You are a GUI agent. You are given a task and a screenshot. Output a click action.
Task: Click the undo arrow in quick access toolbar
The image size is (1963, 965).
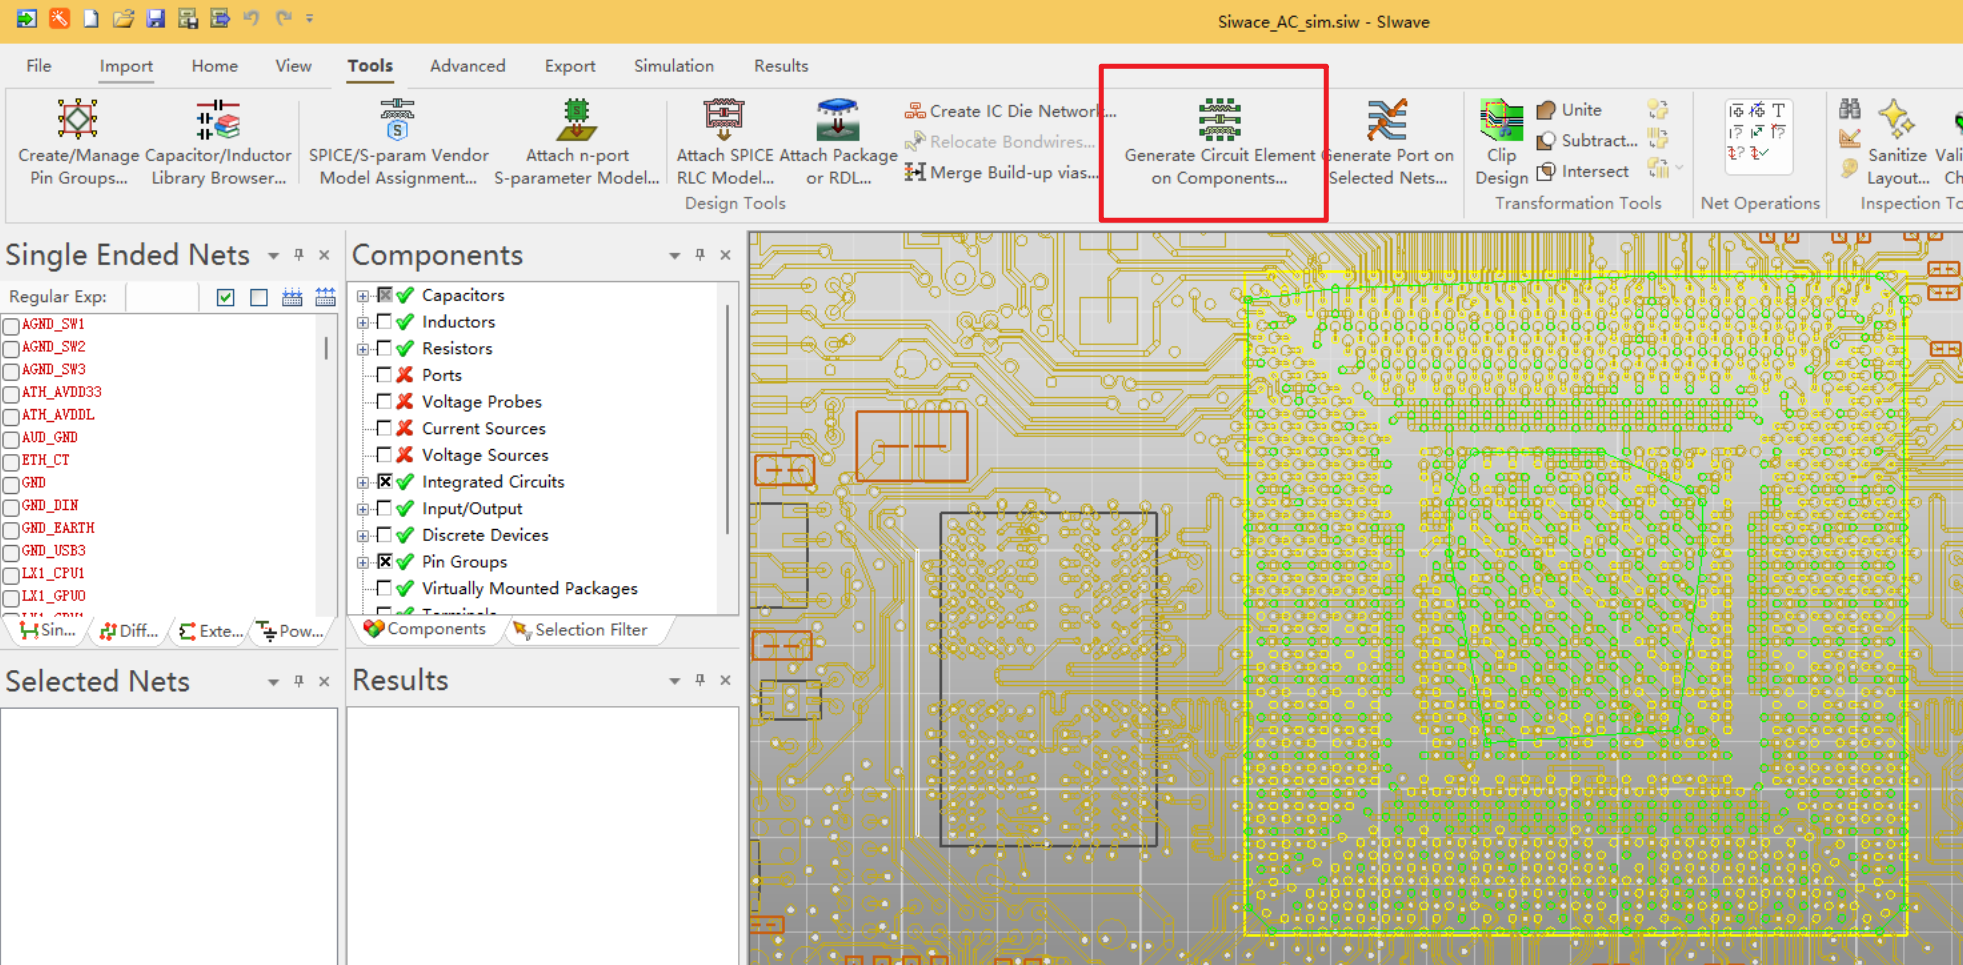tap(251, 18)
